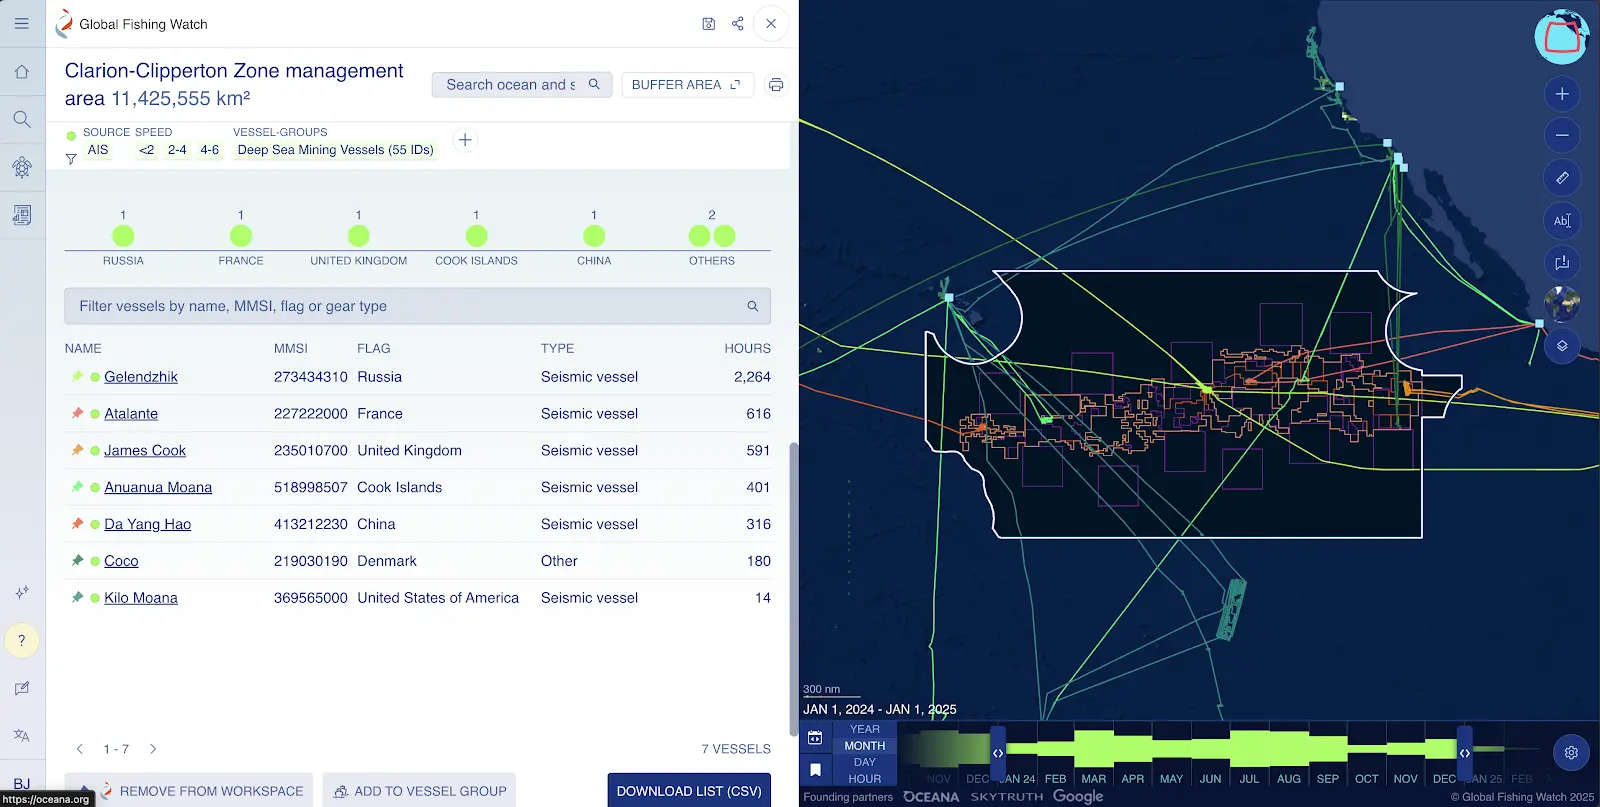Open the timebar settings gear

1570,752
